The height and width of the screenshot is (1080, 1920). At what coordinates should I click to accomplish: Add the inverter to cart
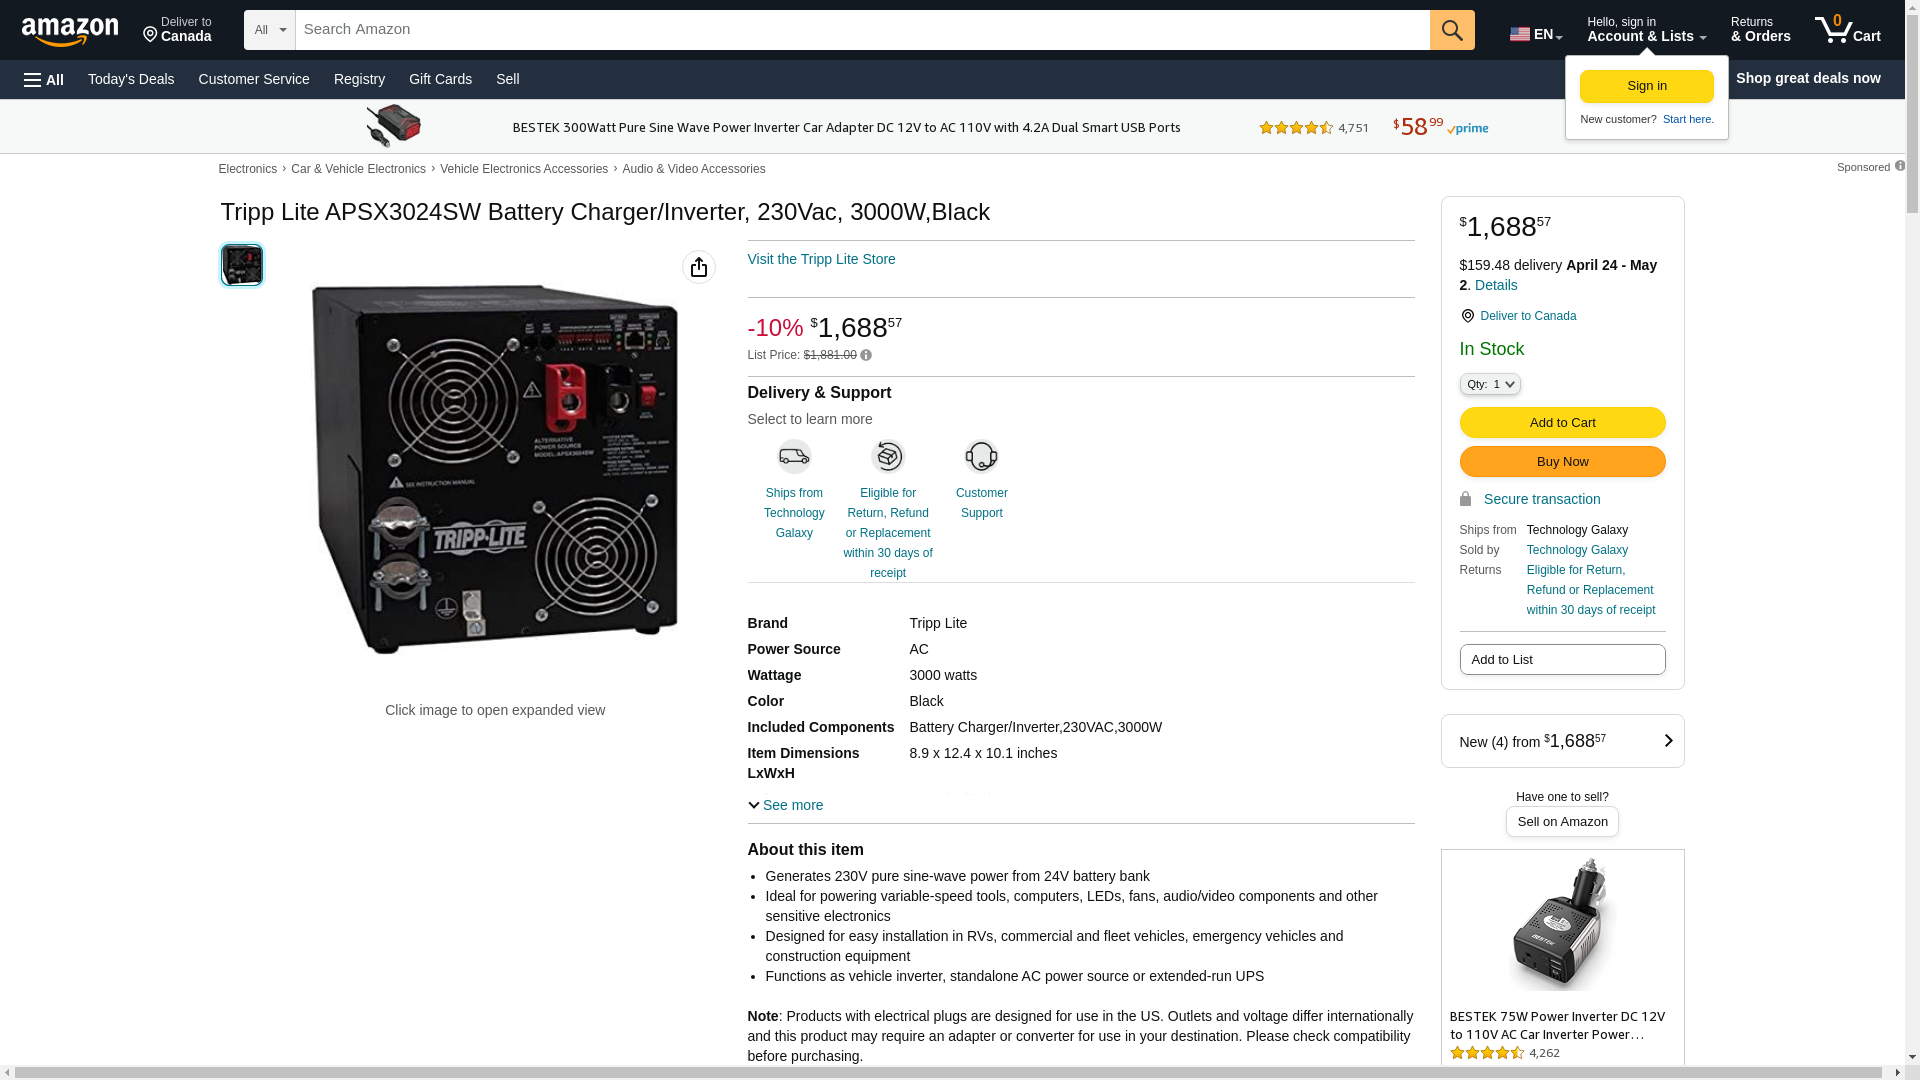click(x=1562, y=422)
